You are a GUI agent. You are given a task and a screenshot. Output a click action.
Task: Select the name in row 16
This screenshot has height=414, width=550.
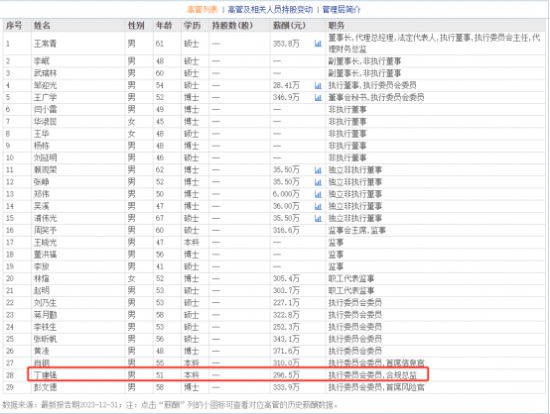[x=45, y=230]
